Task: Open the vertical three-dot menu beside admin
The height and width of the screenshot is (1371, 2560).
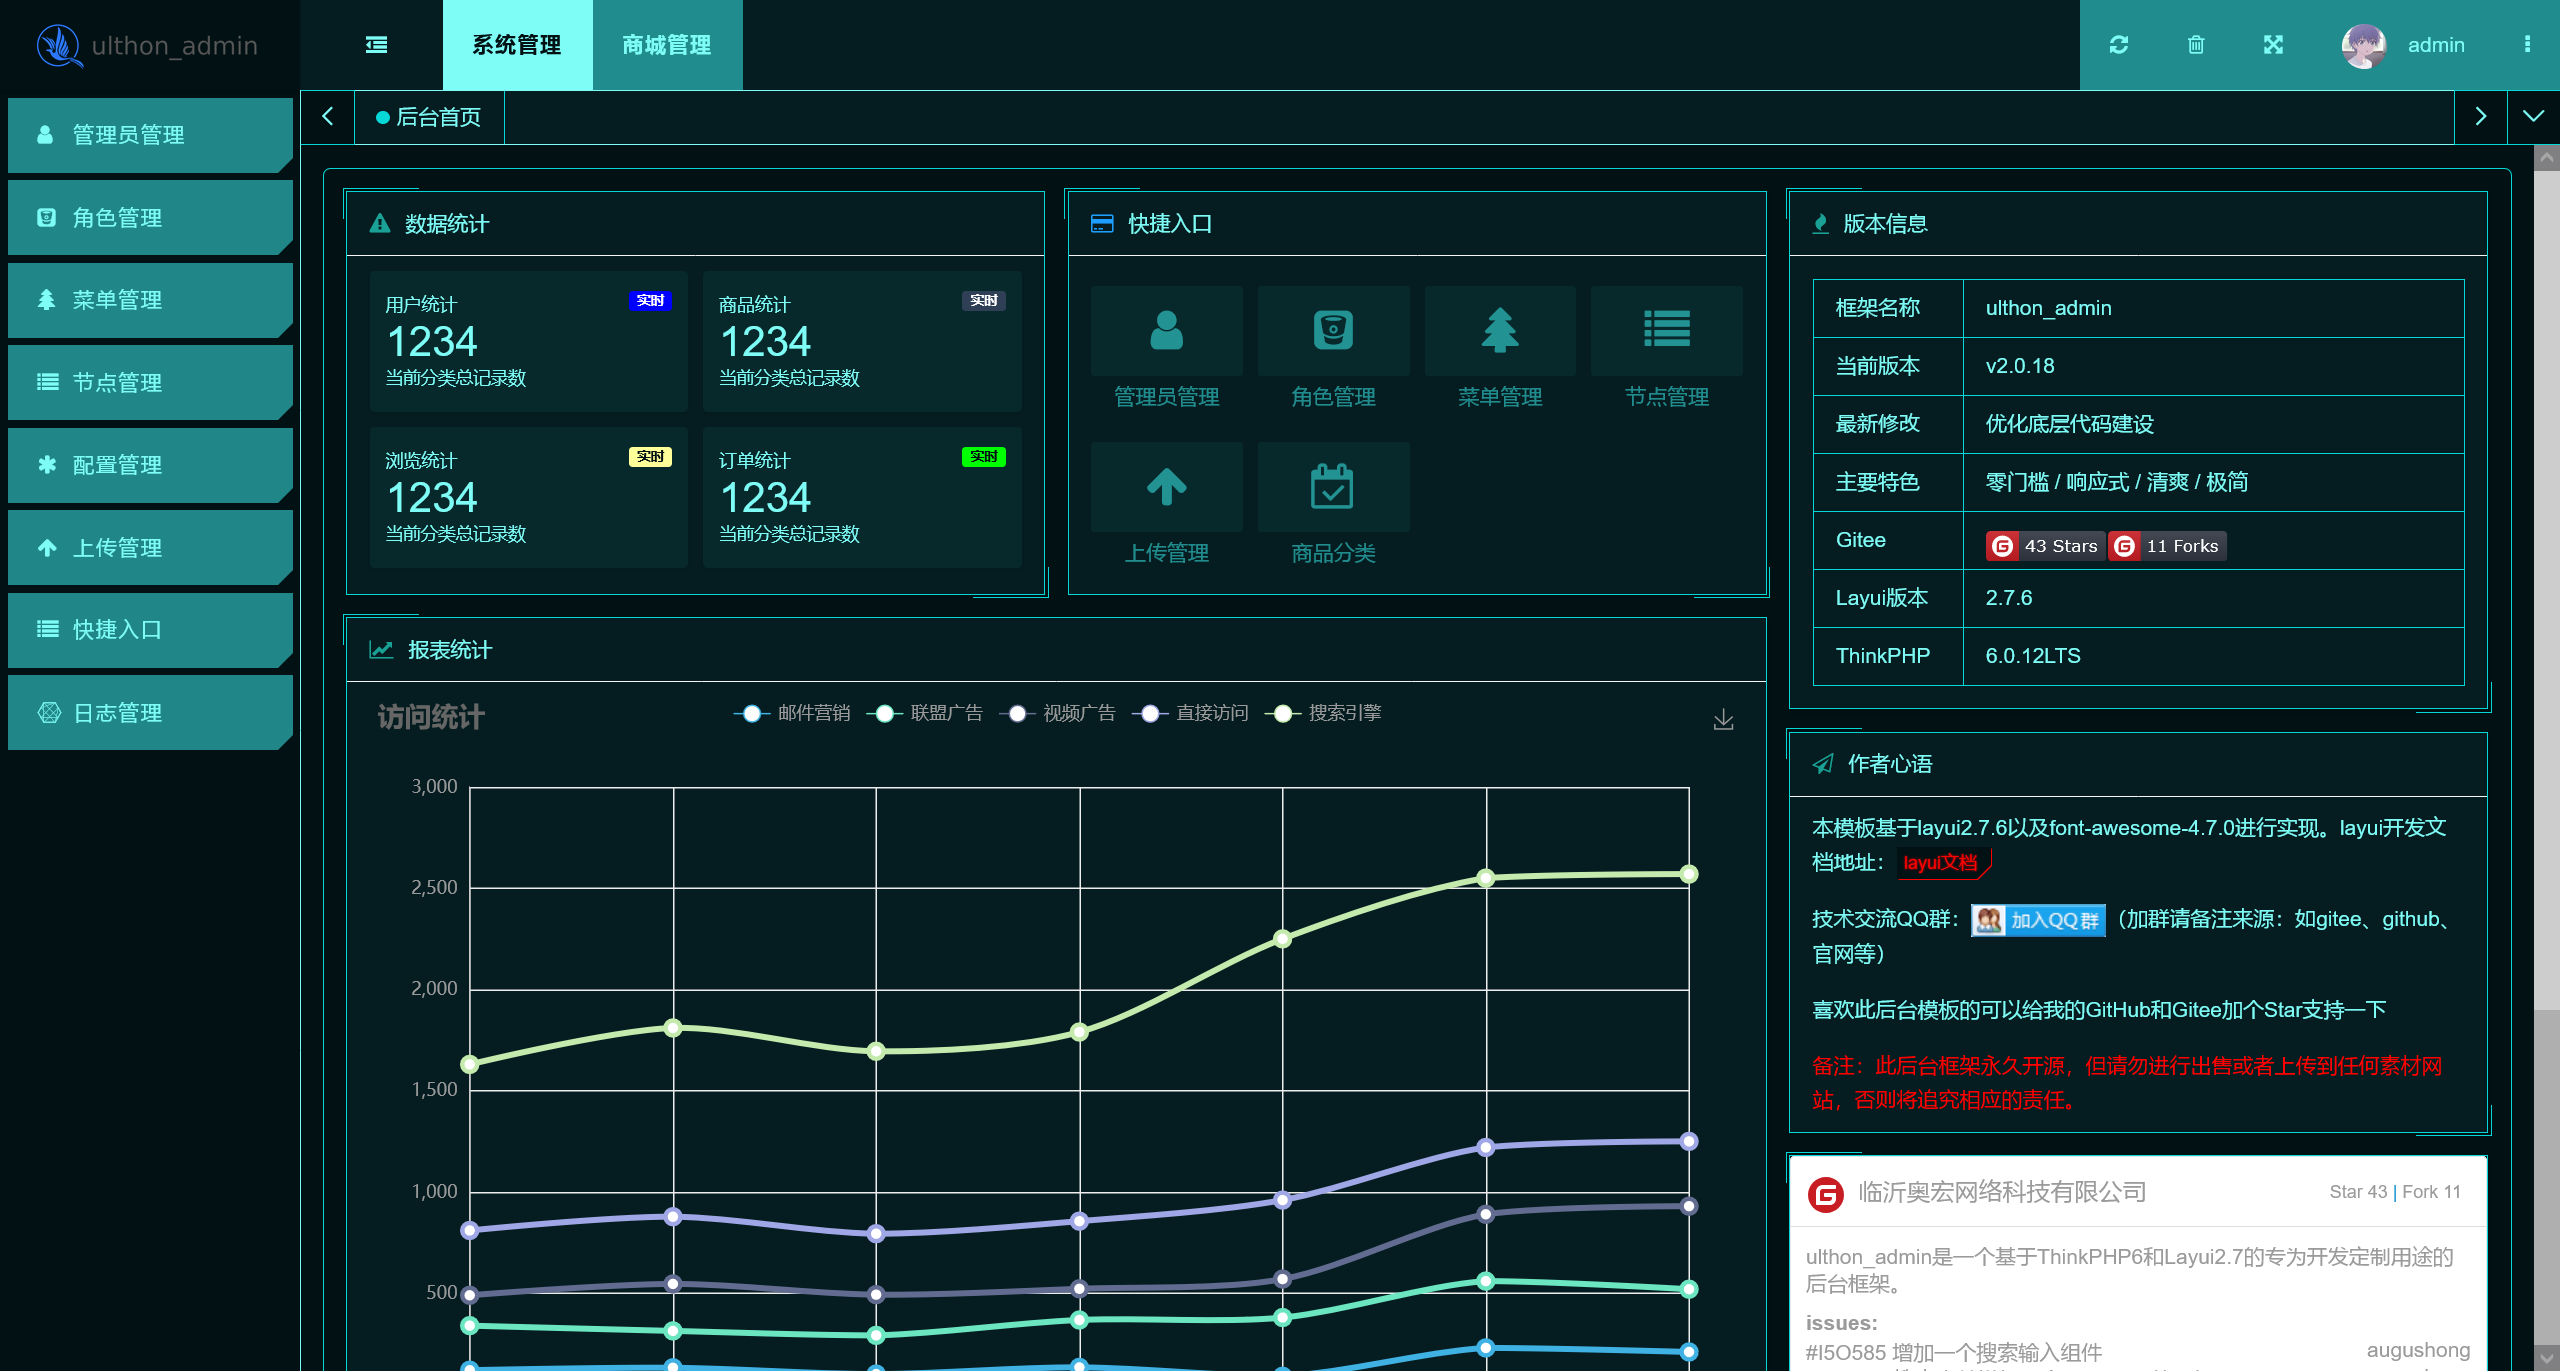Action: pyautogui.click(x=2527, y=45)
